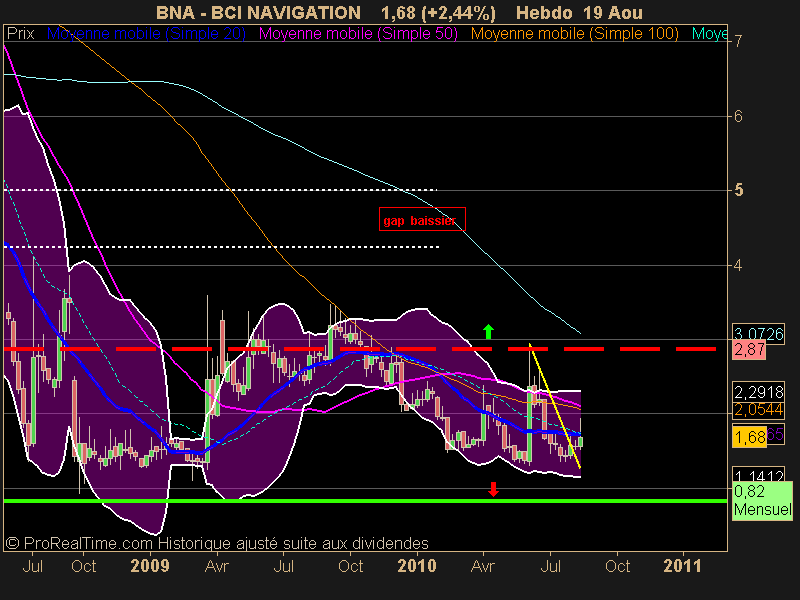Click the chart title 'BNA - BCI NAVIGATION'
The width and height of the screenshot is (800, 600).
258,13
